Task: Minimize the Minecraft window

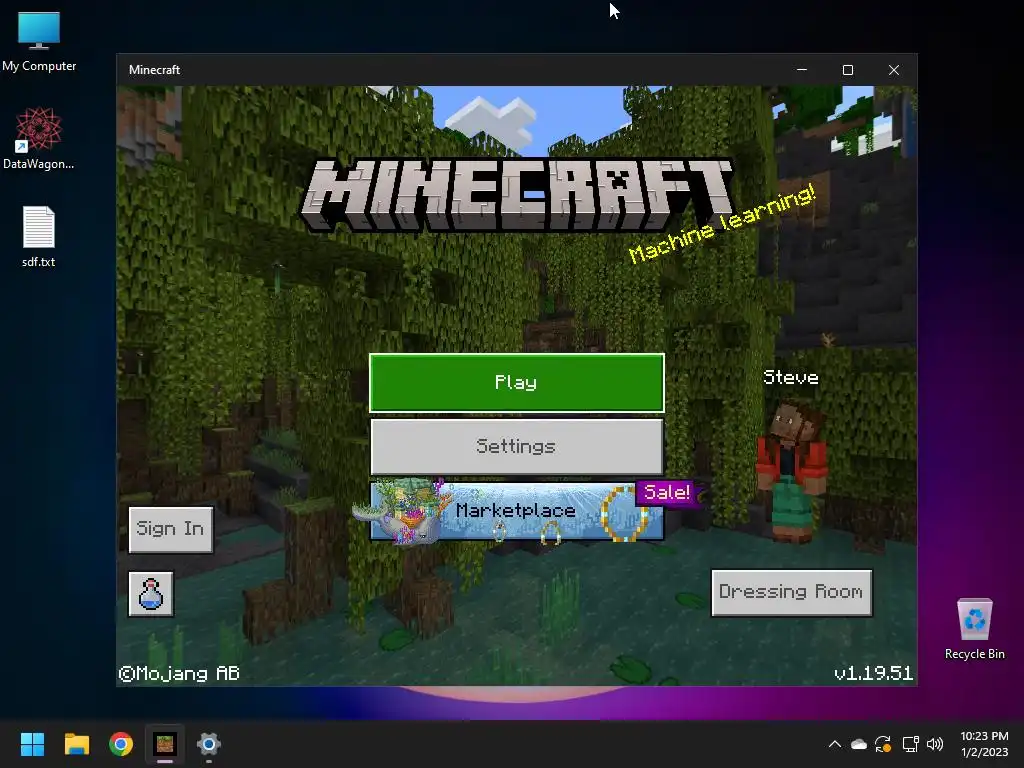Action: coord(802,70)
